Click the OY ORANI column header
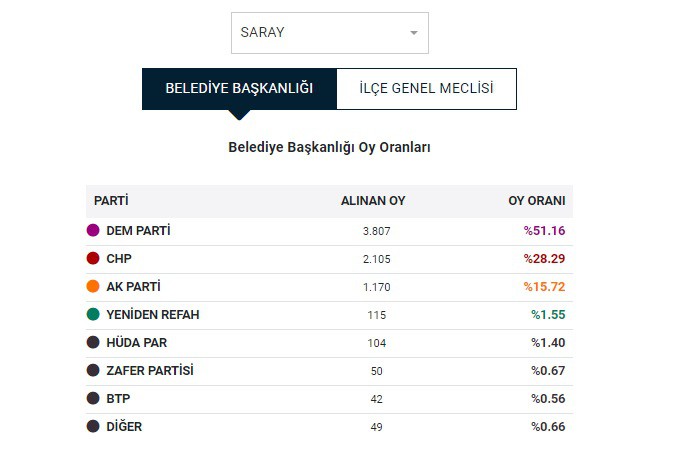The height and width of the screenshot is (473, 690). (536, 201)
